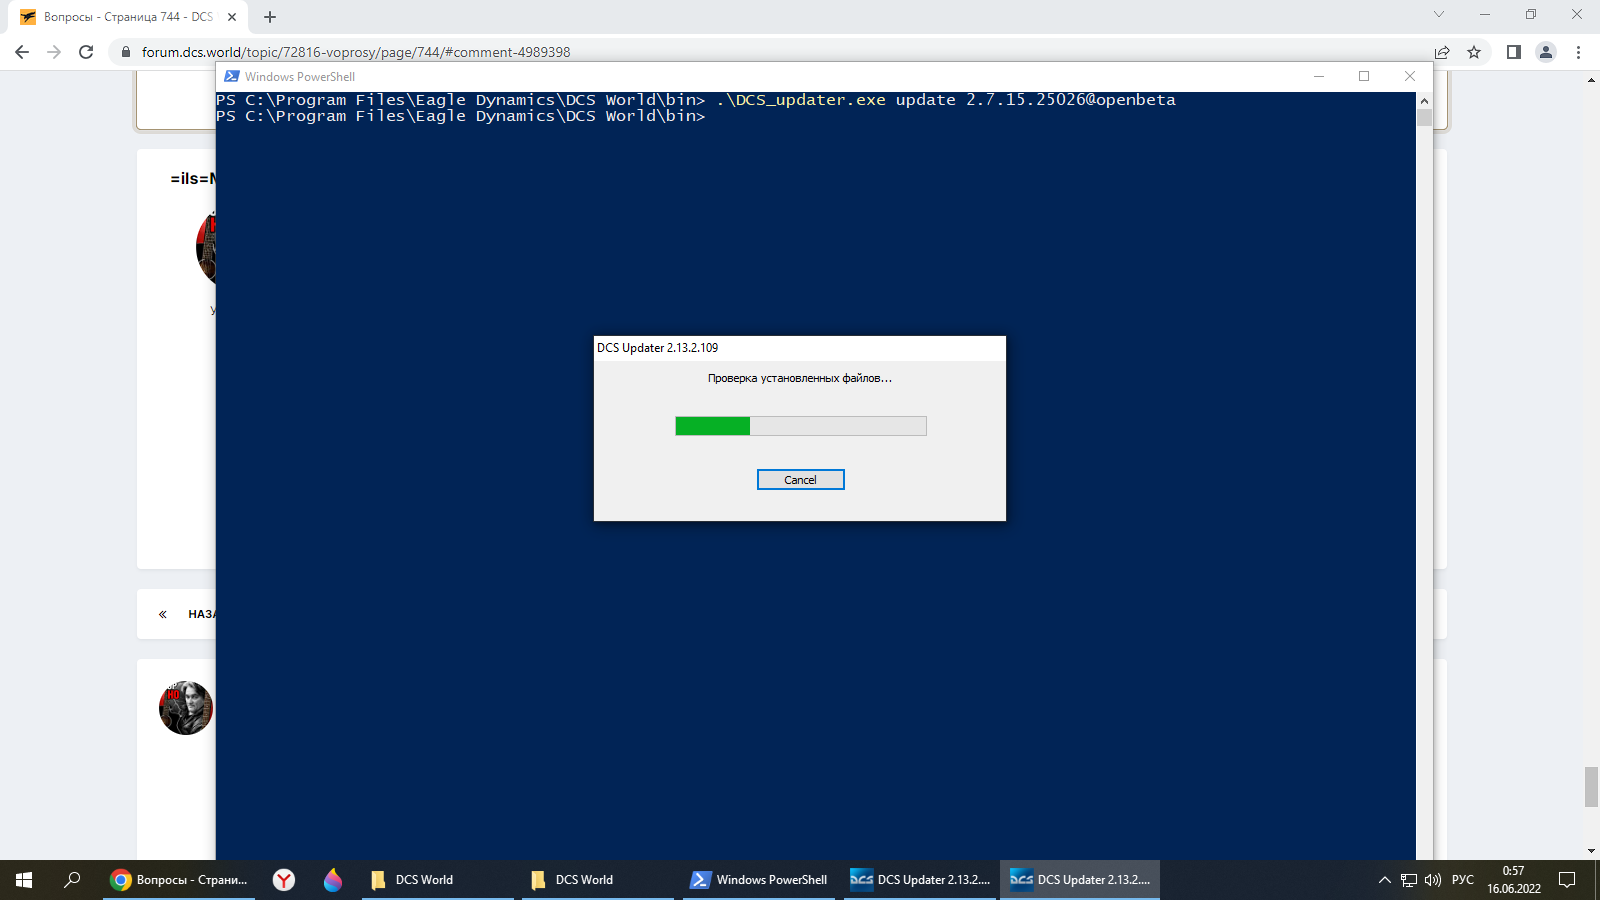The image size is (1600, 900).
Task: Click the PowerShell icon in window title
Action: coord(232,77)
